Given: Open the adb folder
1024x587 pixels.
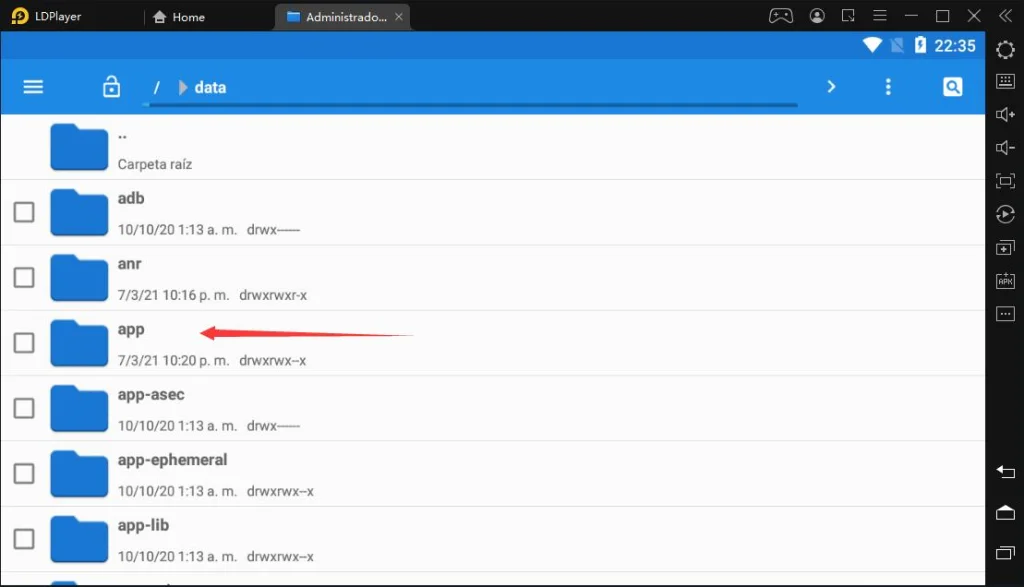Looking at the screenshot, I should pyautogui.click(x=492, y=213).
